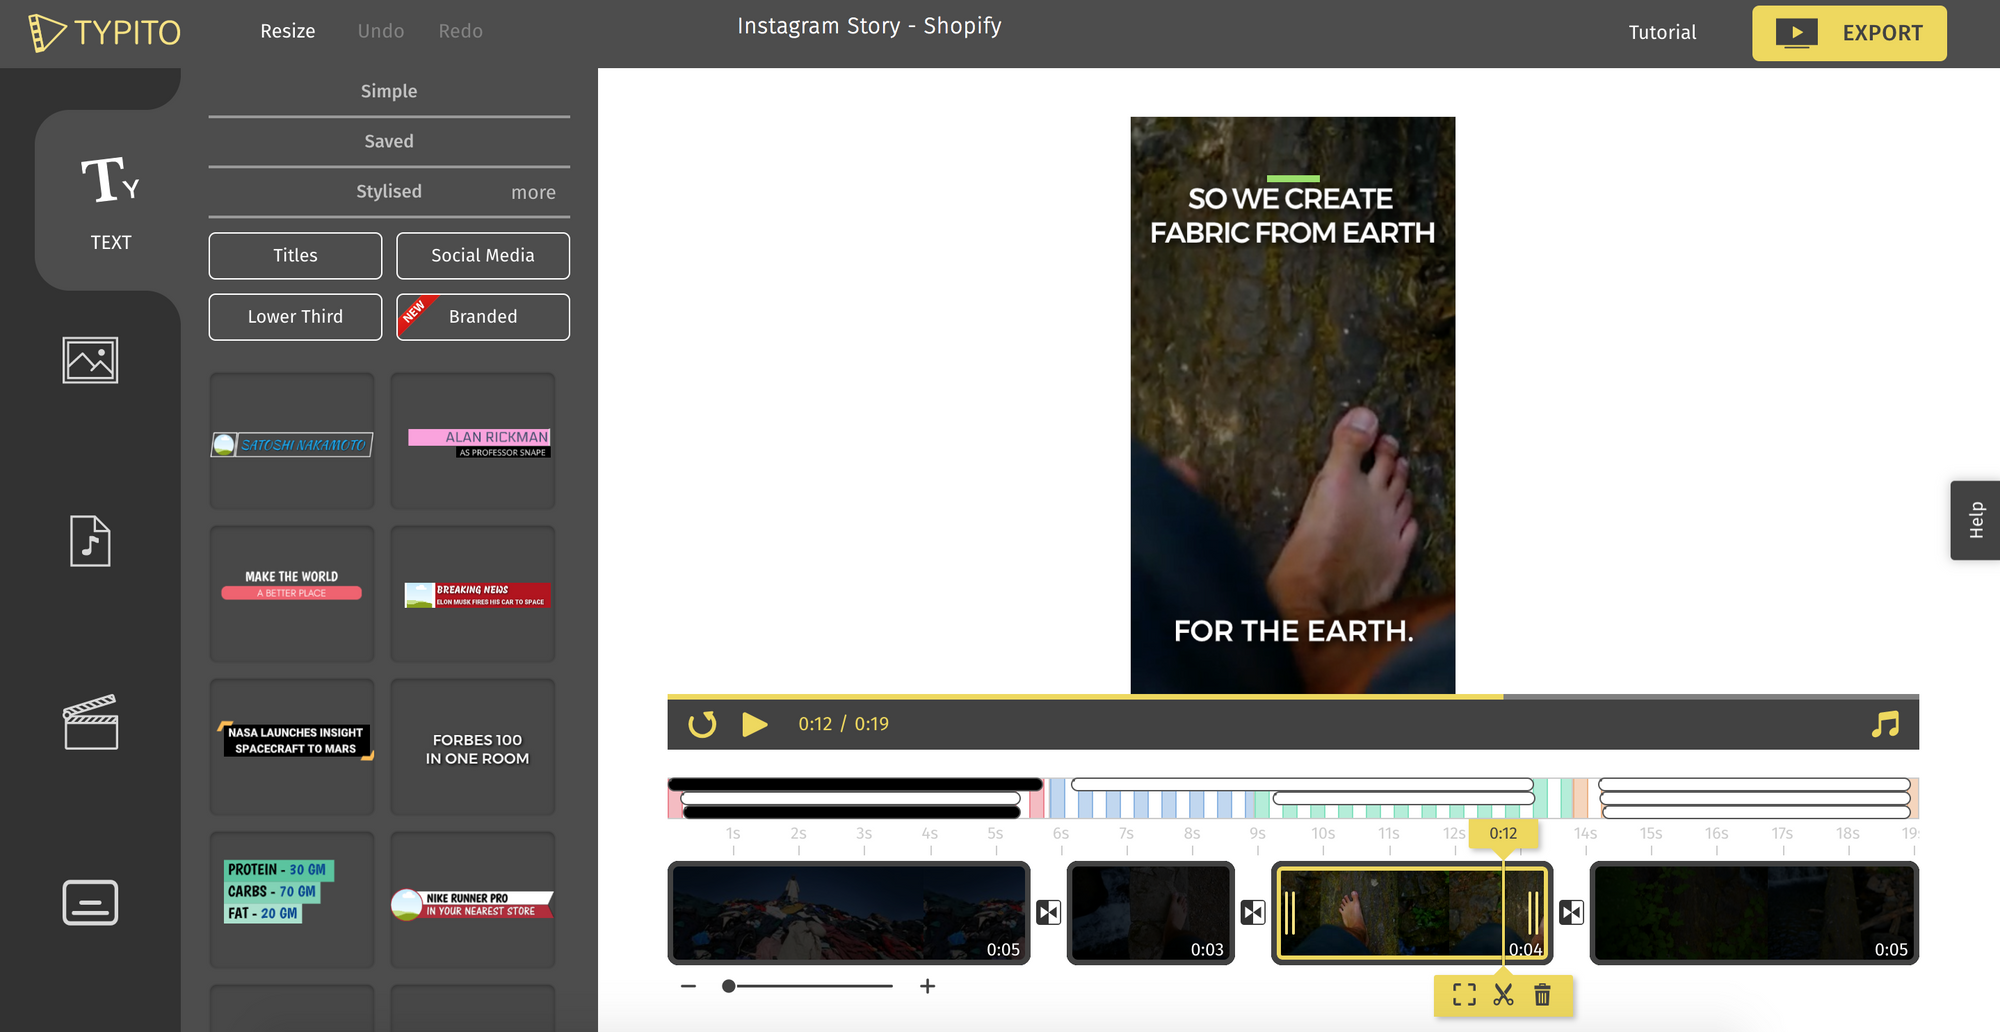
Task: Open the Audio file panel icon
Action: pos(90,541)
